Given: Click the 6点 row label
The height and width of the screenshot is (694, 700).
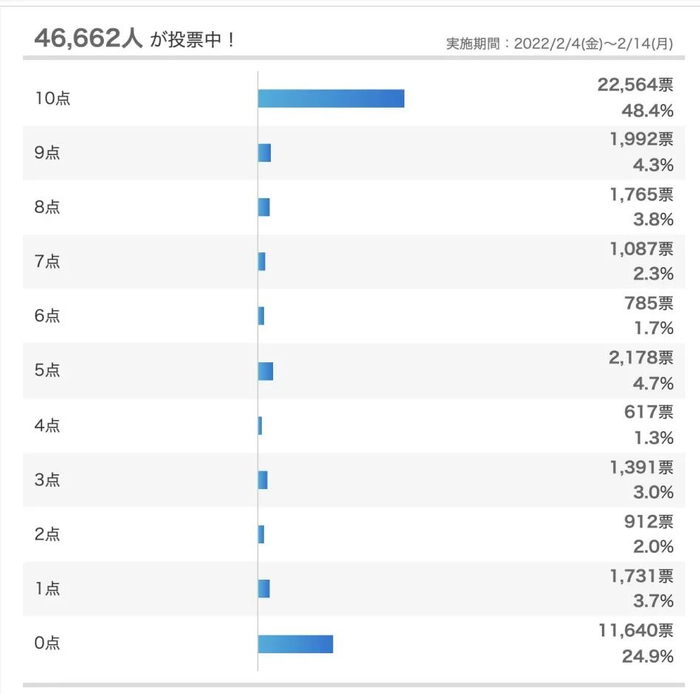Looking at the screenshot, I should click(x=47, y=316).
